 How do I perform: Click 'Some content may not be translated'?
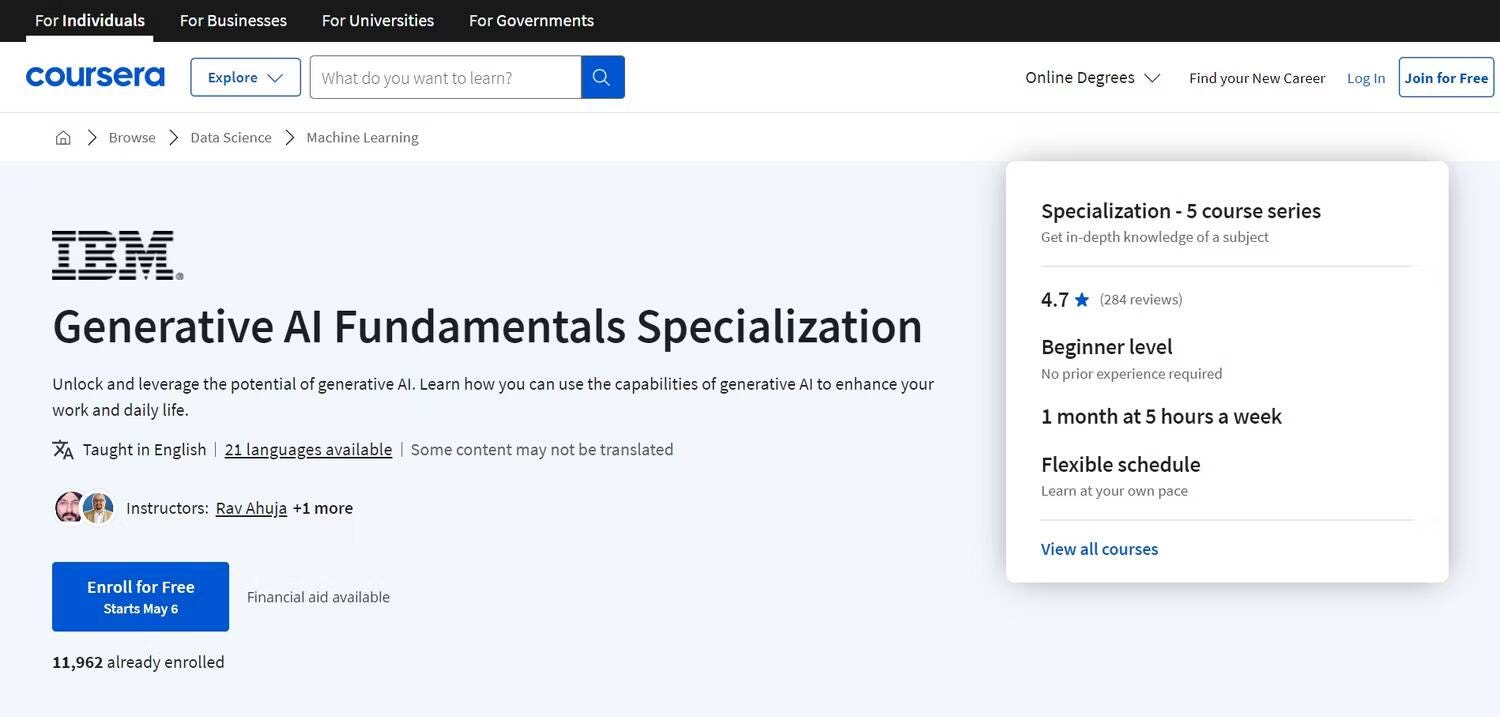pos(542,450)
